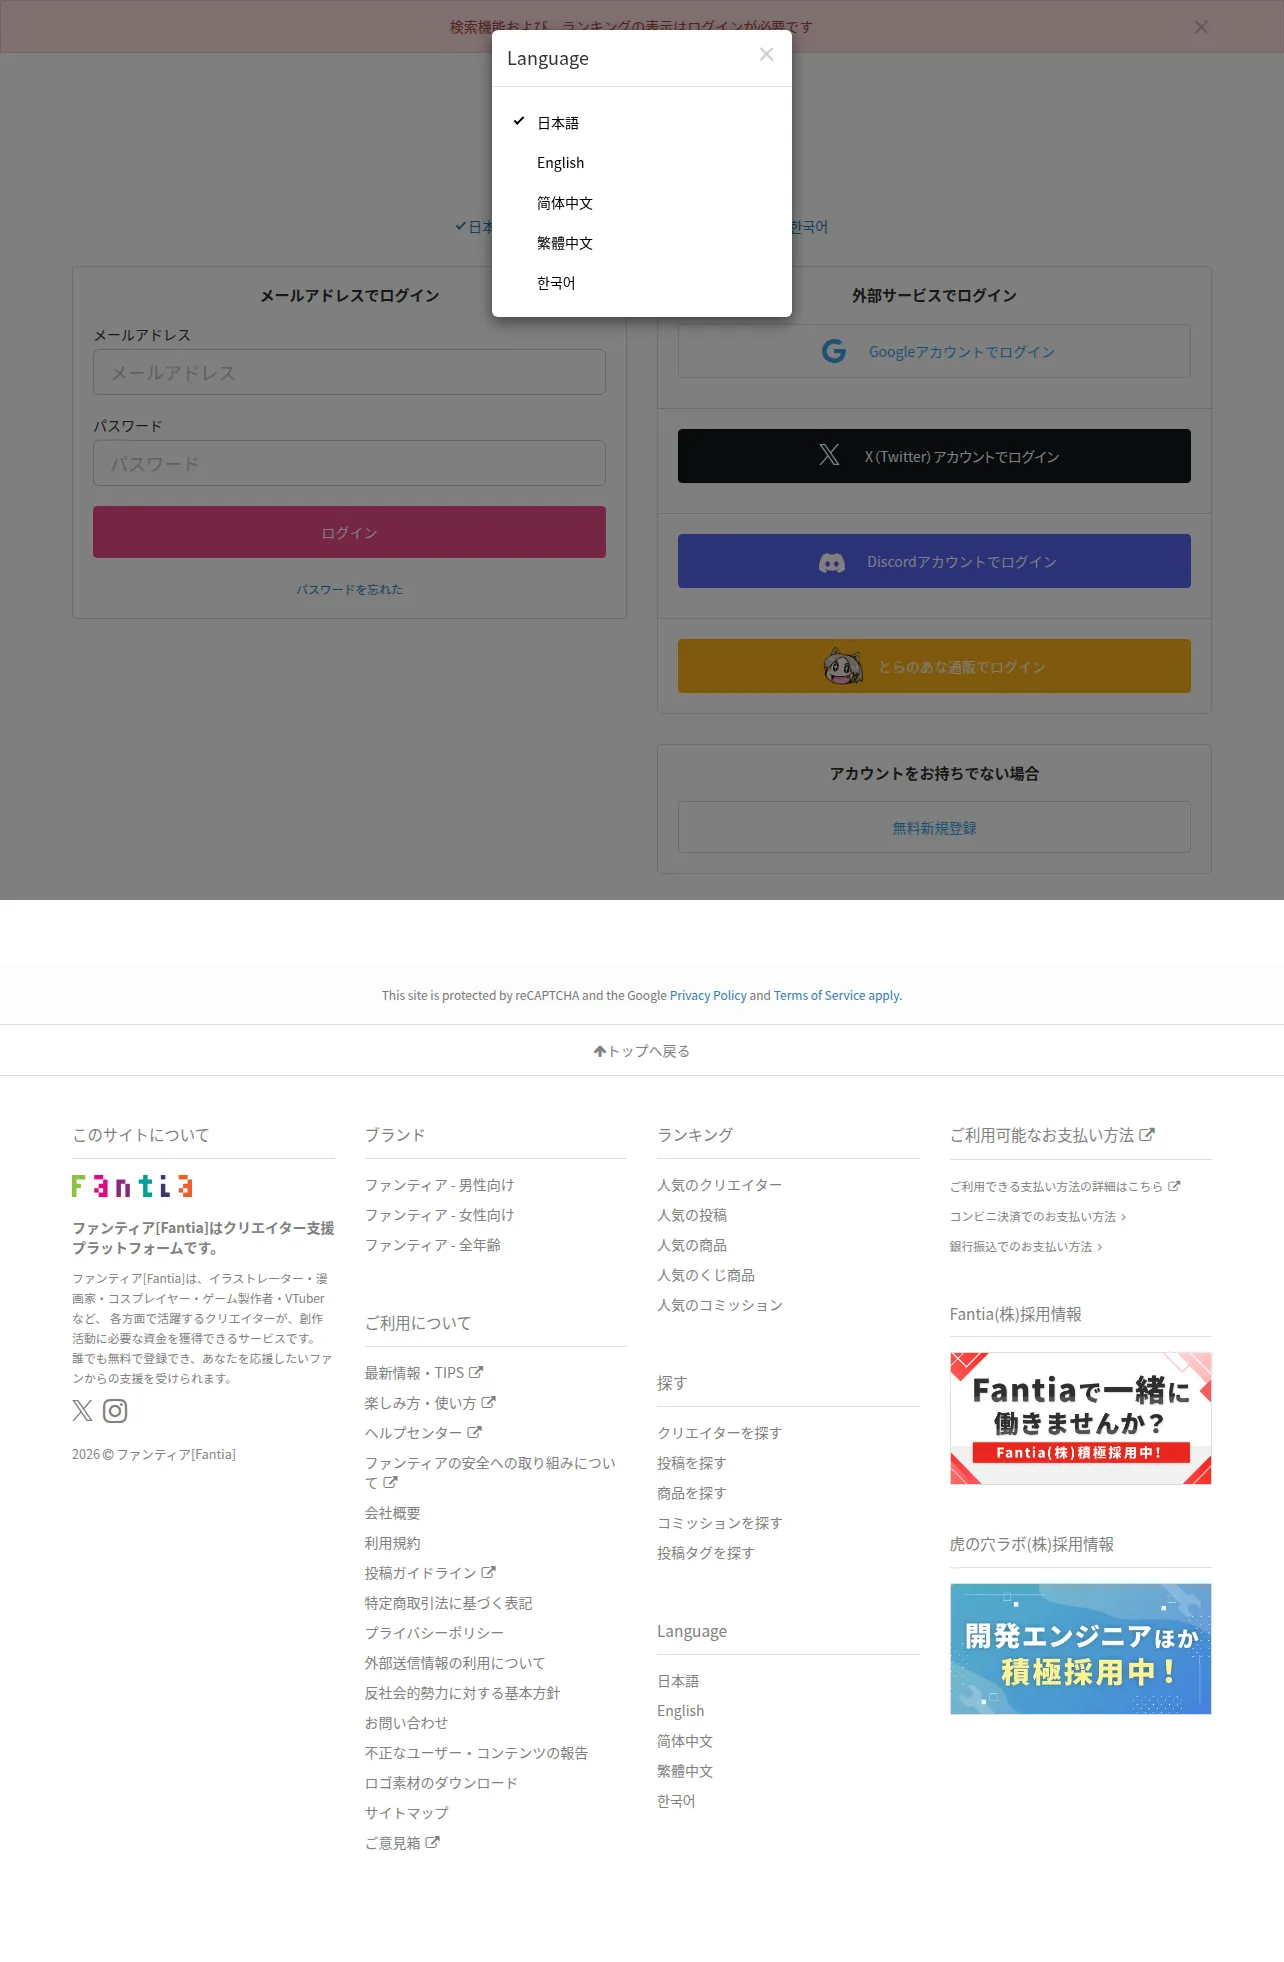Expand コンビニ決済でのお支払い方法 link
This screenshot has width=1284, height=1962.
tap(1038, 1217)
